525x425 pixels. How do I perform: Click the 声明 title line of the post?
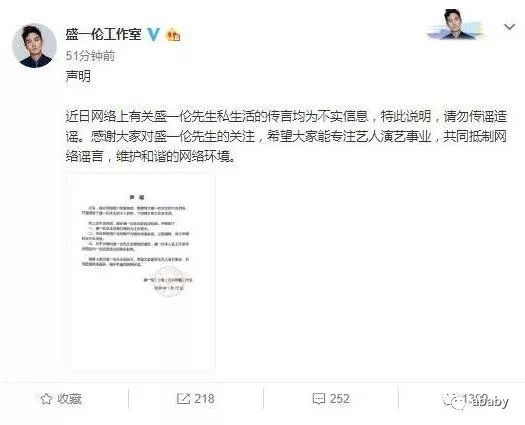78,76
